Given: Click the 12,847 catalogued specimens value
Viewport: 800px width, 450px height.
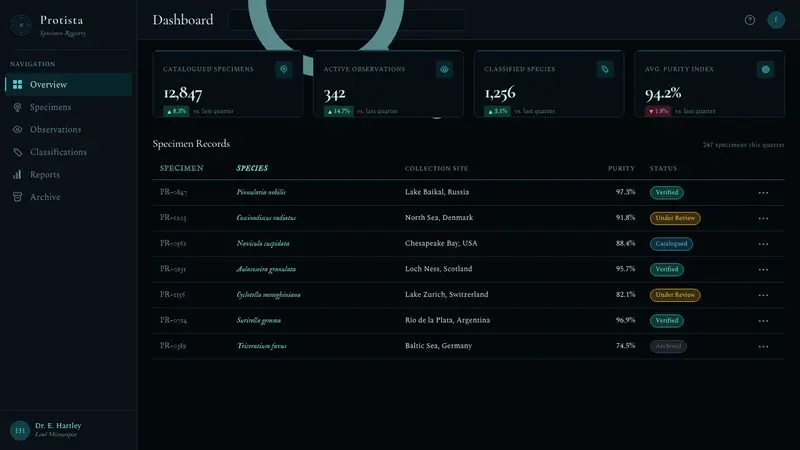Looking at the screenshot, I should [183, 93].
